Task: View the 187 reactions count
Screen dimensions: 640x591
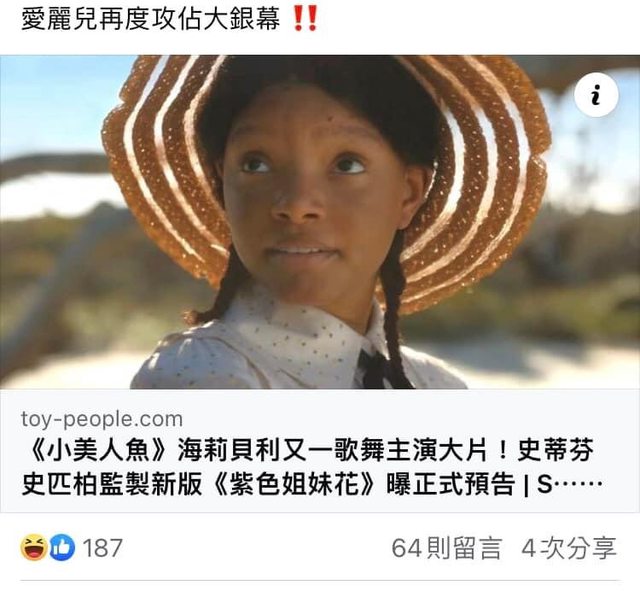Action: [x=102, y=548]
